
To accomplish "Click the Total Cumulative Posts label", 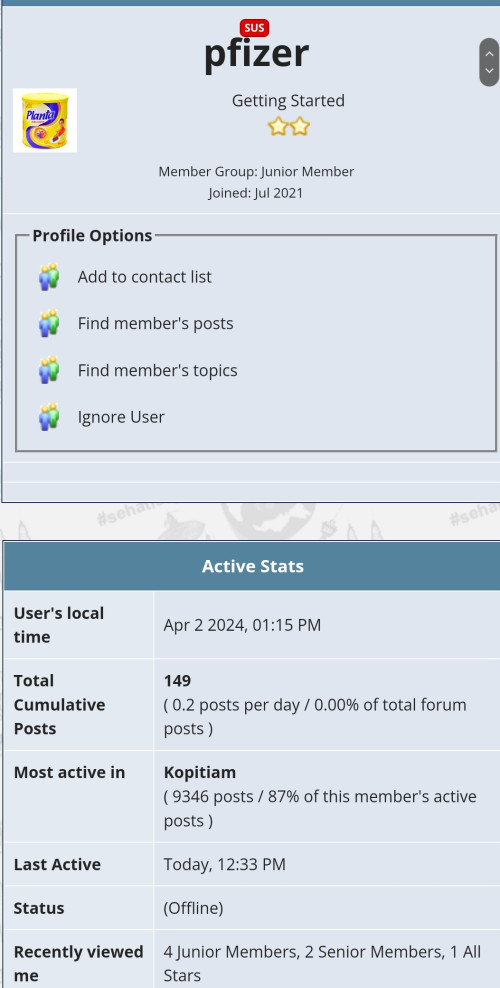I will click(x=59, y=704).
